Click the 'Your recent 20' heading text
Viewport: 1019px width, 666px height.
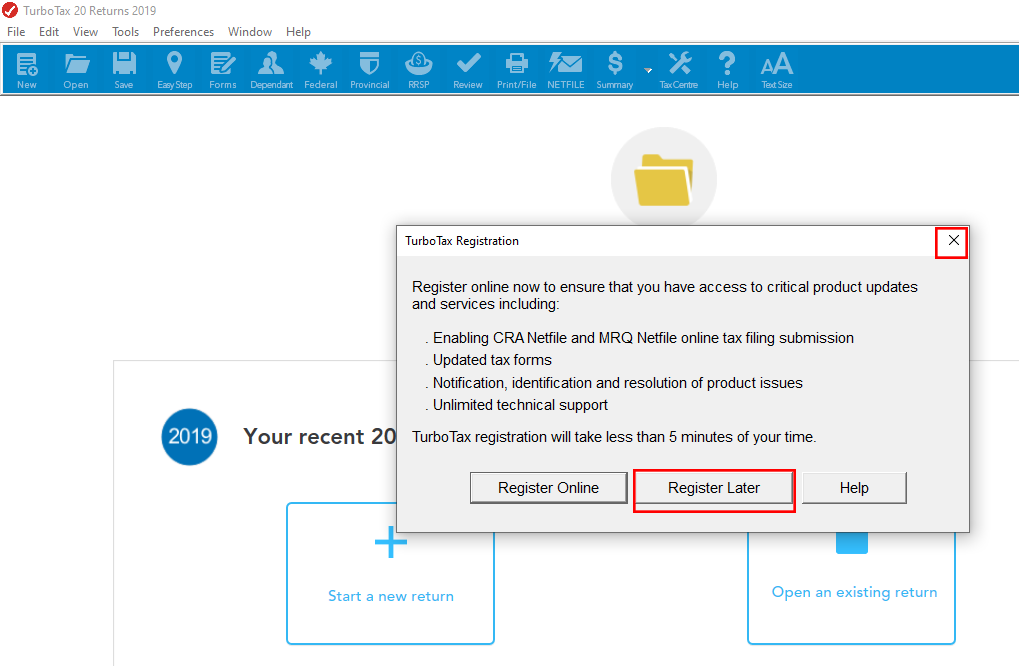(320, 437)
